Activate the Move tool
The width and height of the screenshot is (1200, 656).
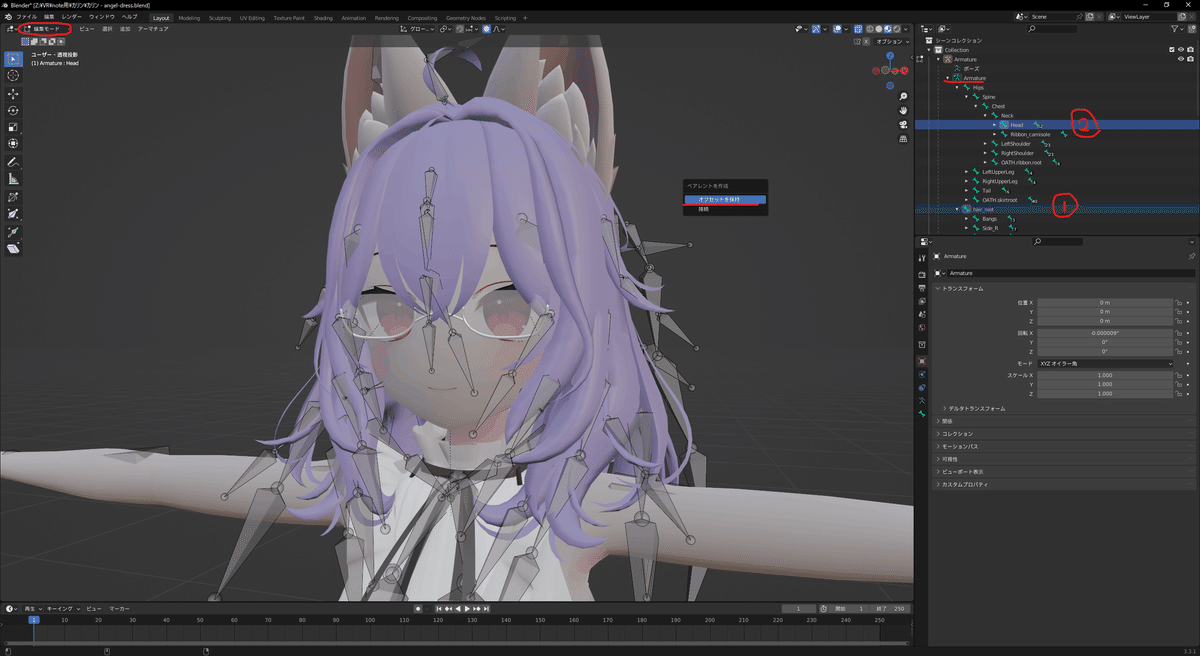13,94
